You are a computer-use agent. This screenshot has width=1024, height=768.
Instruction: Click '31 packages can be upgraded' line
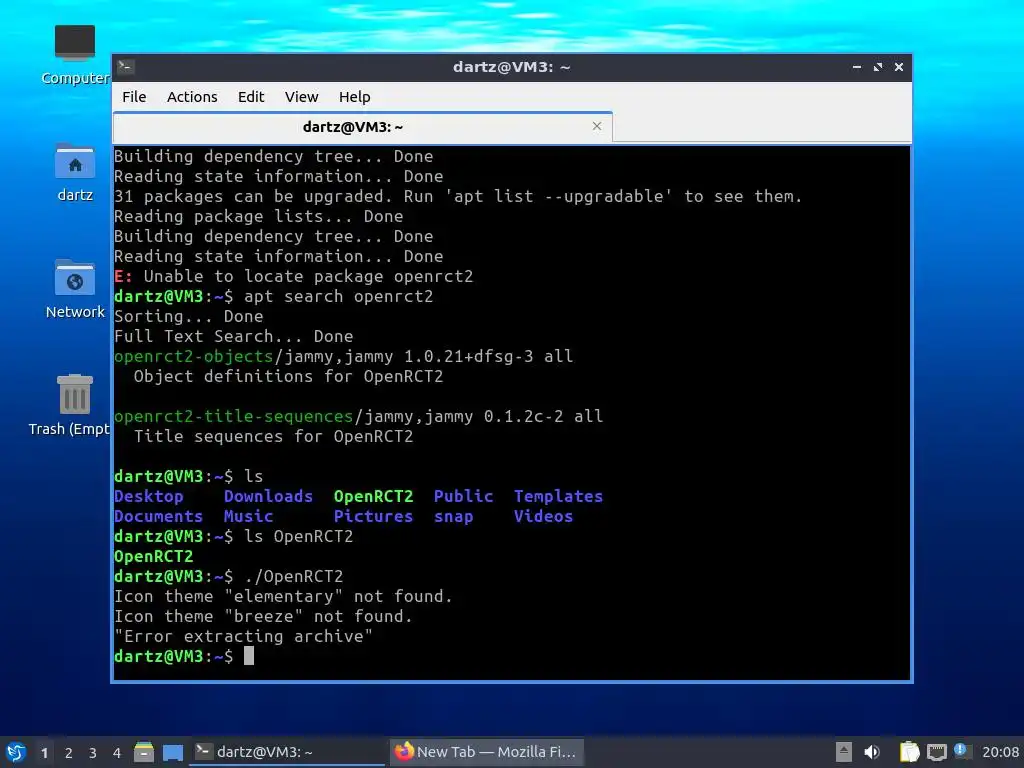click(x=458, y=197)
